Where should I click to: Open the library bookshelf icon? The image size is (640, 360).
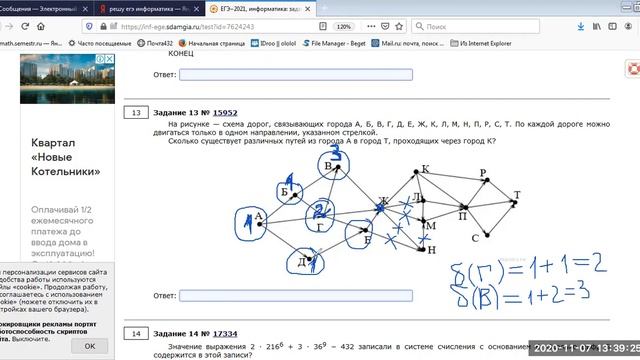coord(597,27)
